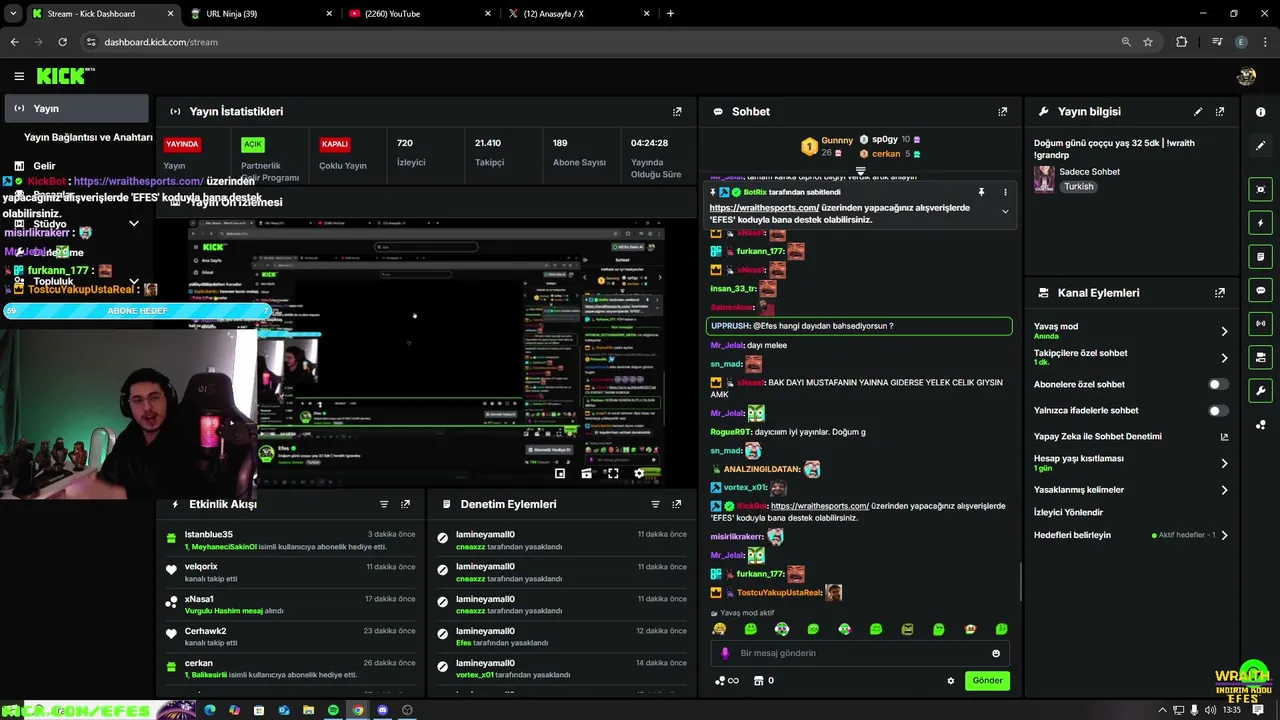Click the dashboard.kick.com address bar
The height and width of the screenshot is (720, 1280).
(600, 42)
